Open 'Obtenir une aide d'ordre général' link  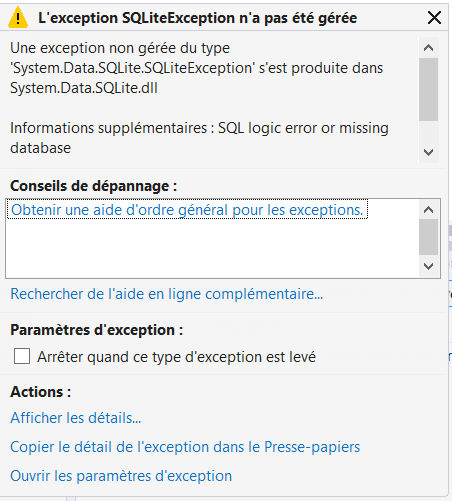pos(187,210)
